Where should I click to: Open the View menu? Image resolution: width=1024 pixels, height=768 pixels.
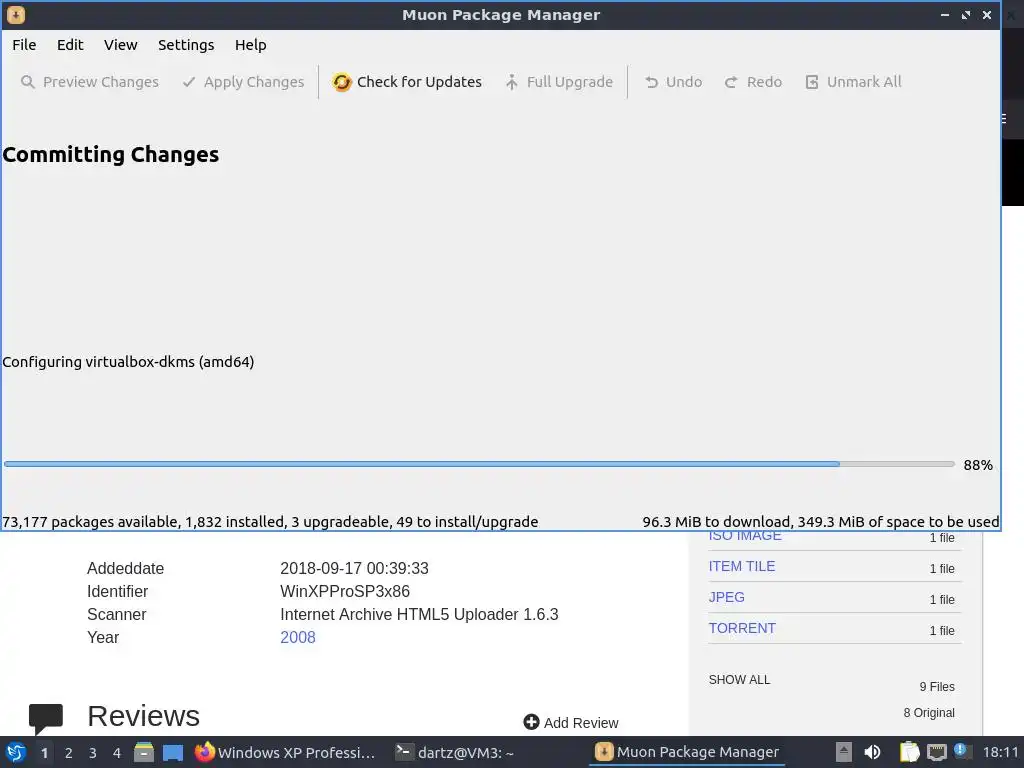click(x=120, y=45)
